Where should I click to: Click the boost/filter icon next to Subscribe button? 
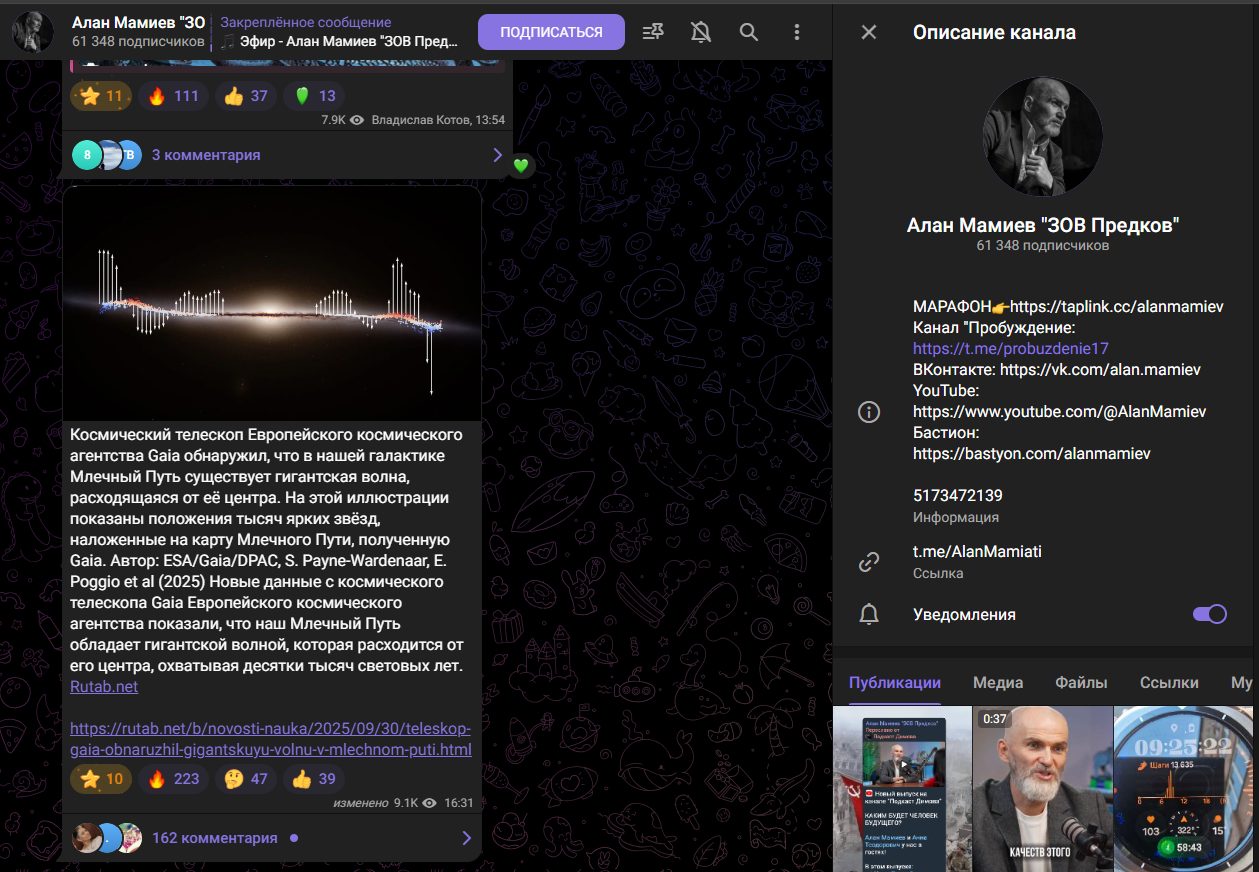[x=653, y=32]
